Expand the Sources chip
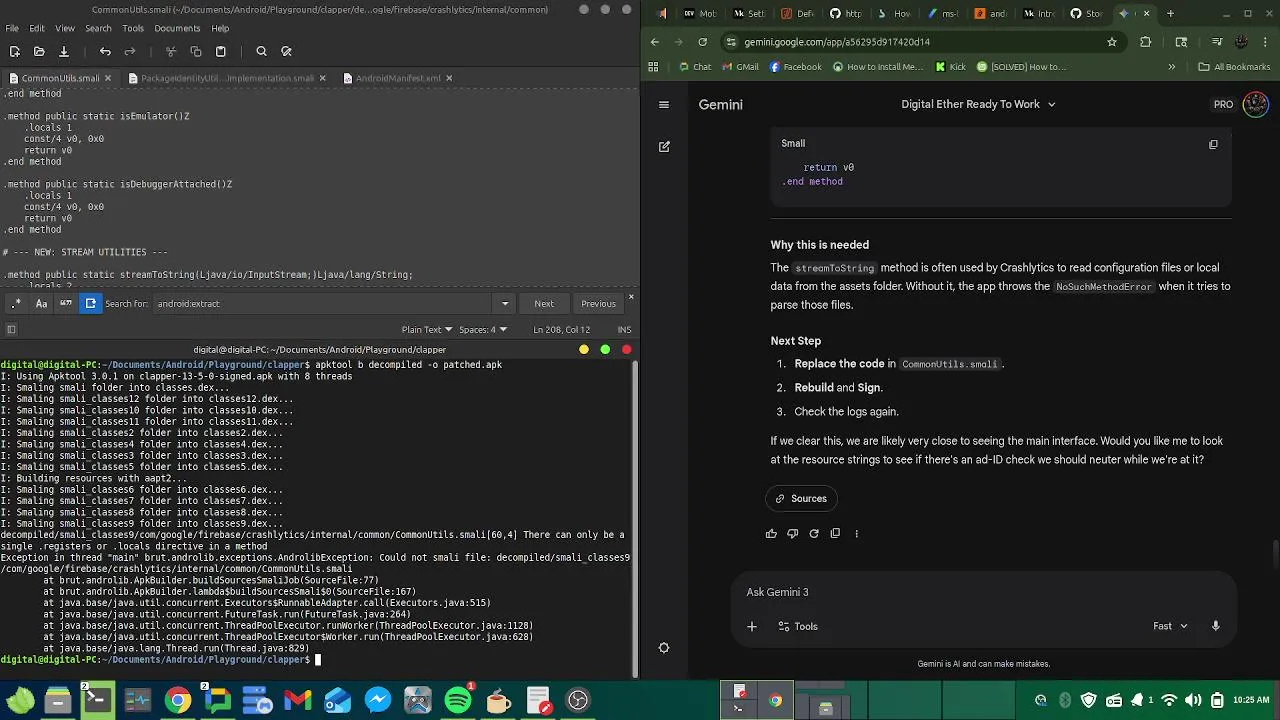Viewport: 1280px width, 720px height. tap(802, 498)
